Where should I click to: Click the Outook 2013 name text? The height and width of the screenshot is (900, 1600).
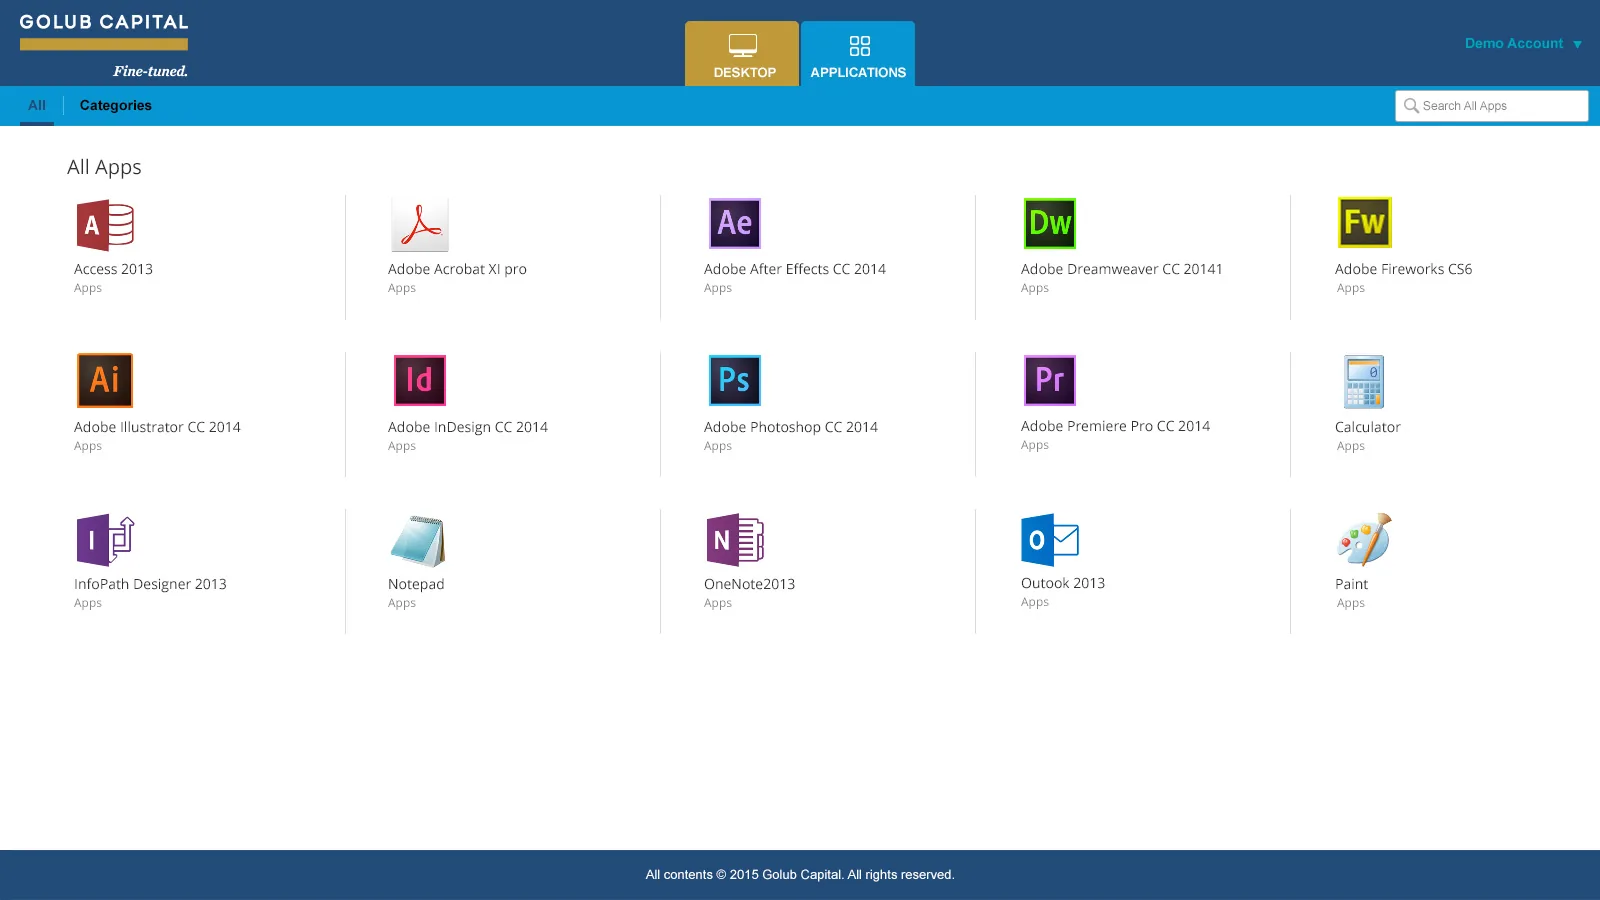coord(1063,583)
